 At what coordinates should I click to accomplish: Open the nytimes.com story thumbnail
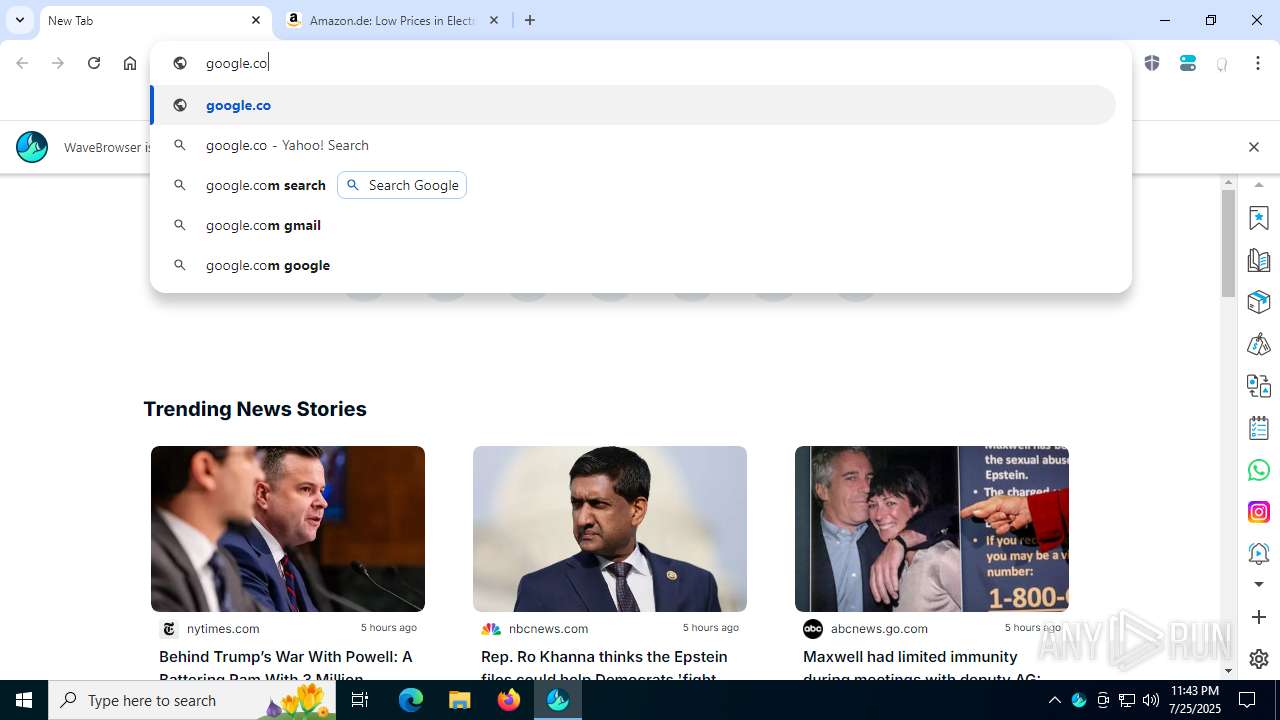pos(288,529)
